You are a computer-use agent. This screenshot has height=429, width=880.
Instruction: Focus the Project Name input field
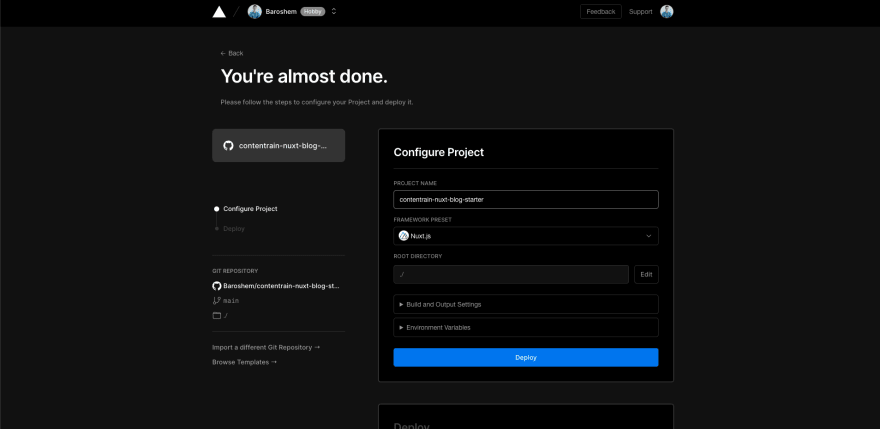click(x=526, y=199)
